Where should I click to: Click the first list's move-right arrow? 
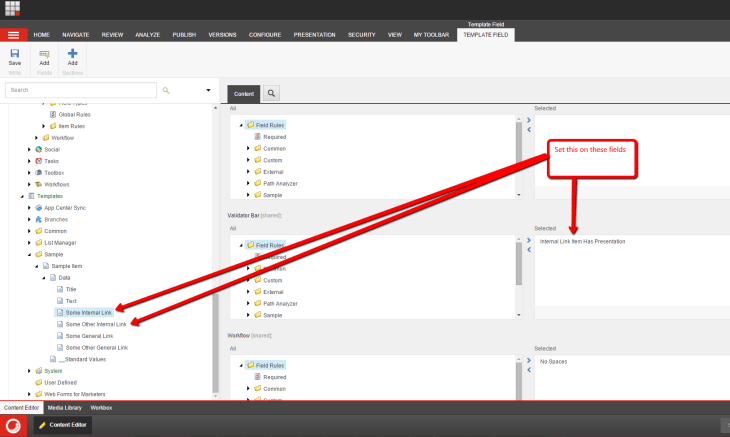coord(529,120)
